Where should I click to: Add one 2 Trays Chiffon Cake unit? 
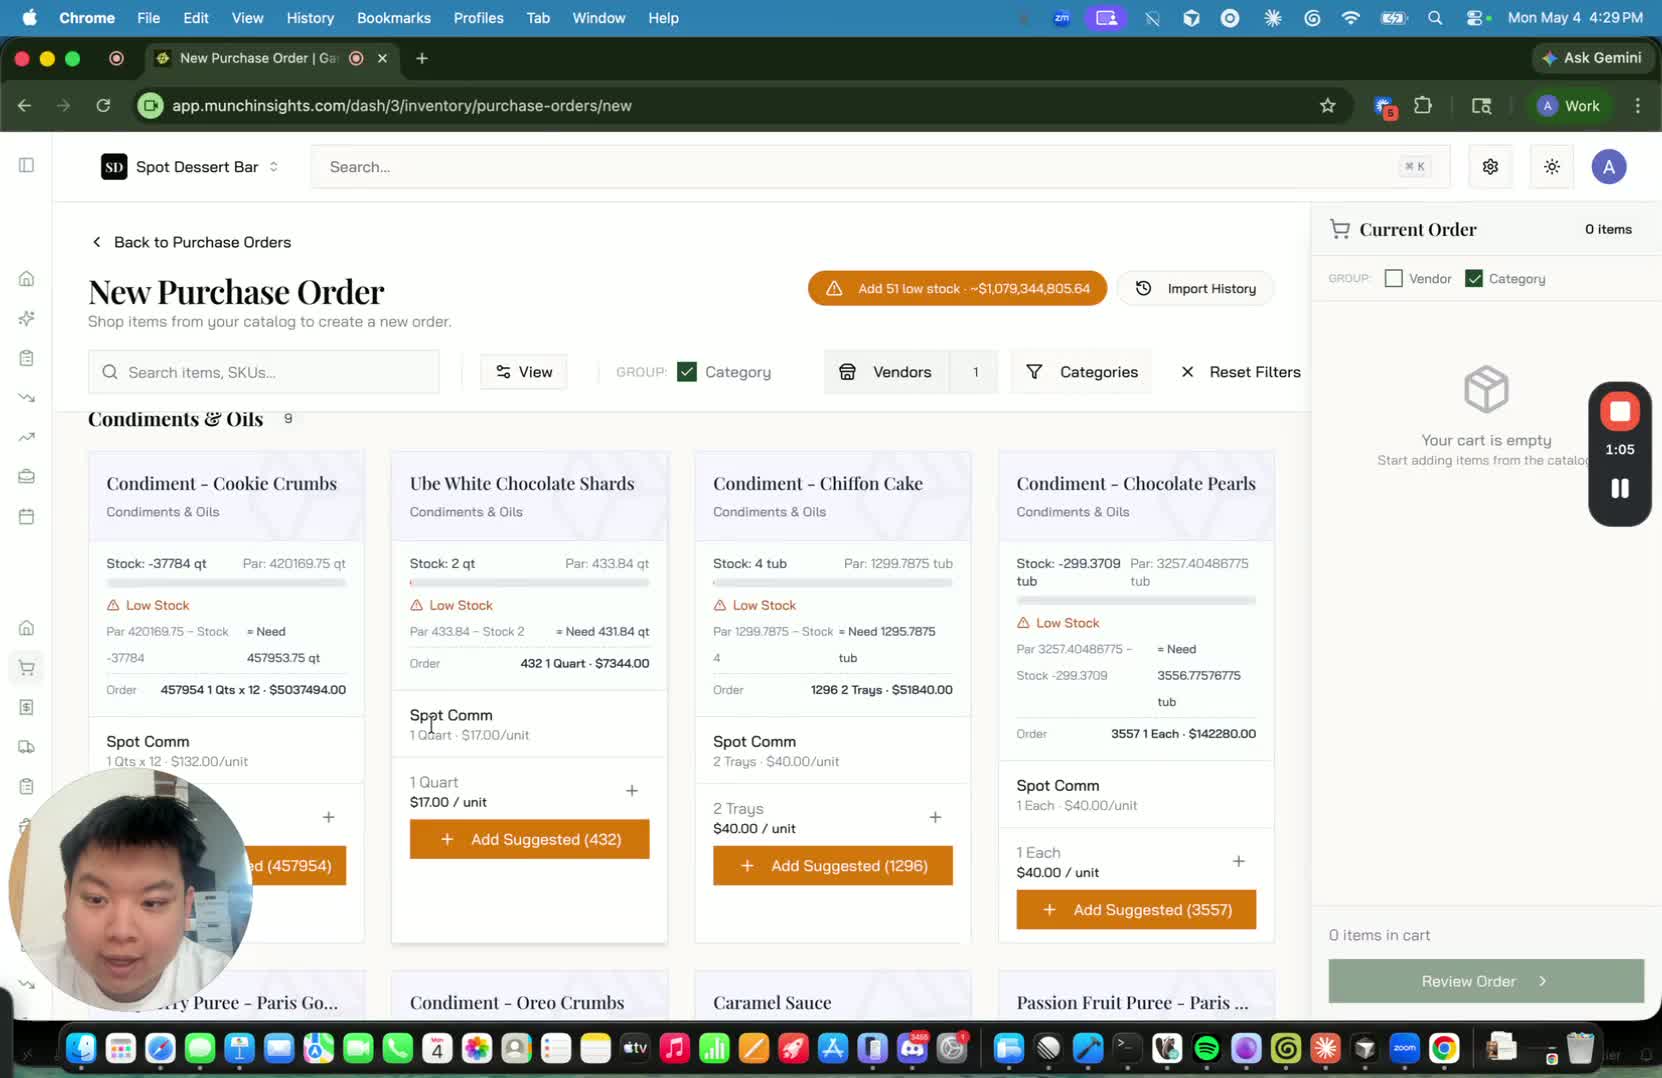(935, 817)
